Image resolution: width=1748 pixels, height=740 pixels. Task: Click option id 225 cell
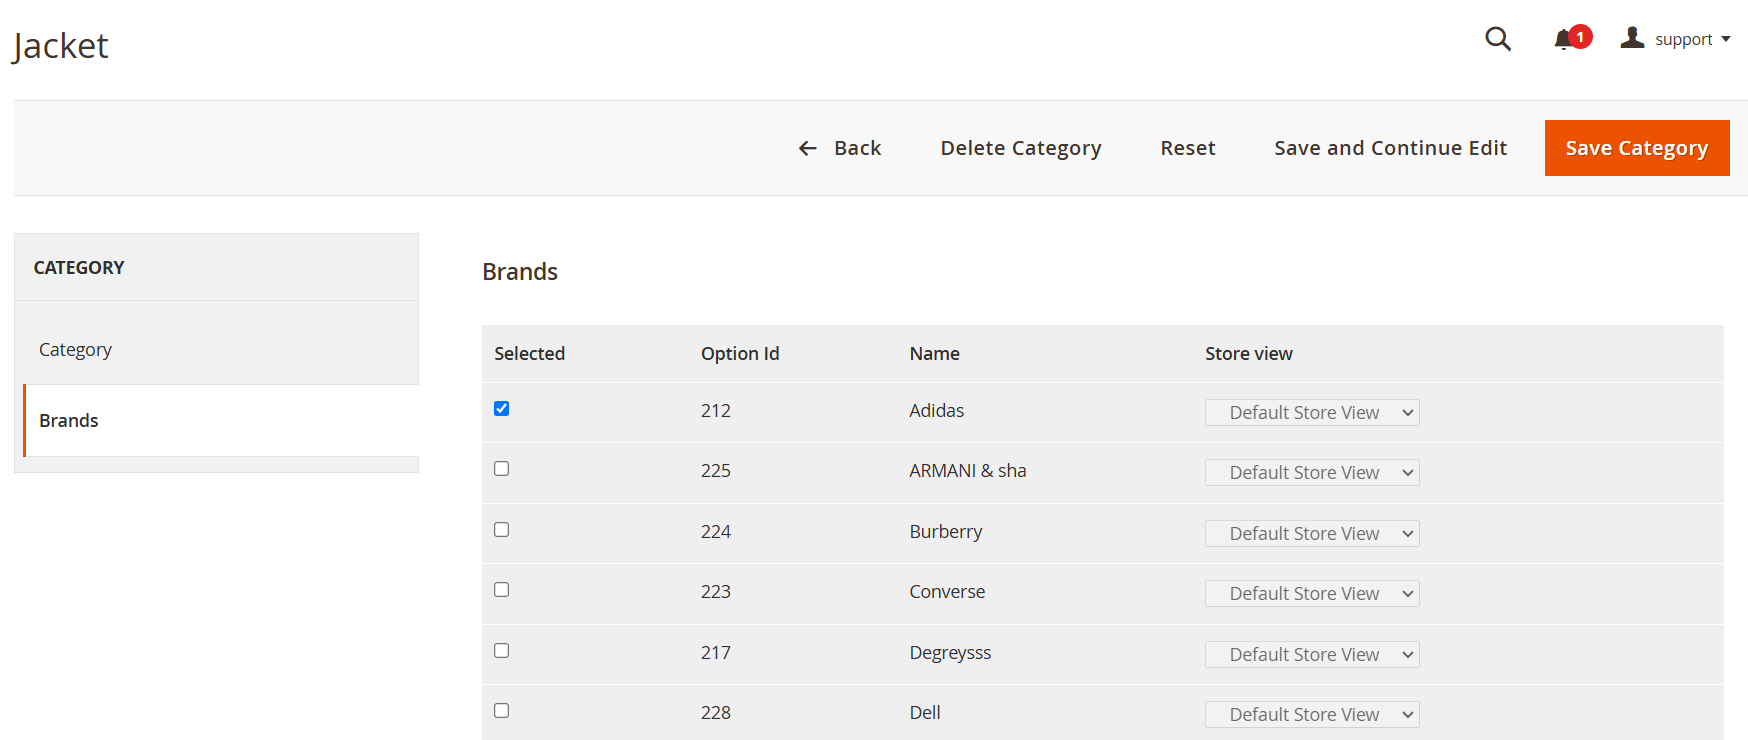point(716,471)
